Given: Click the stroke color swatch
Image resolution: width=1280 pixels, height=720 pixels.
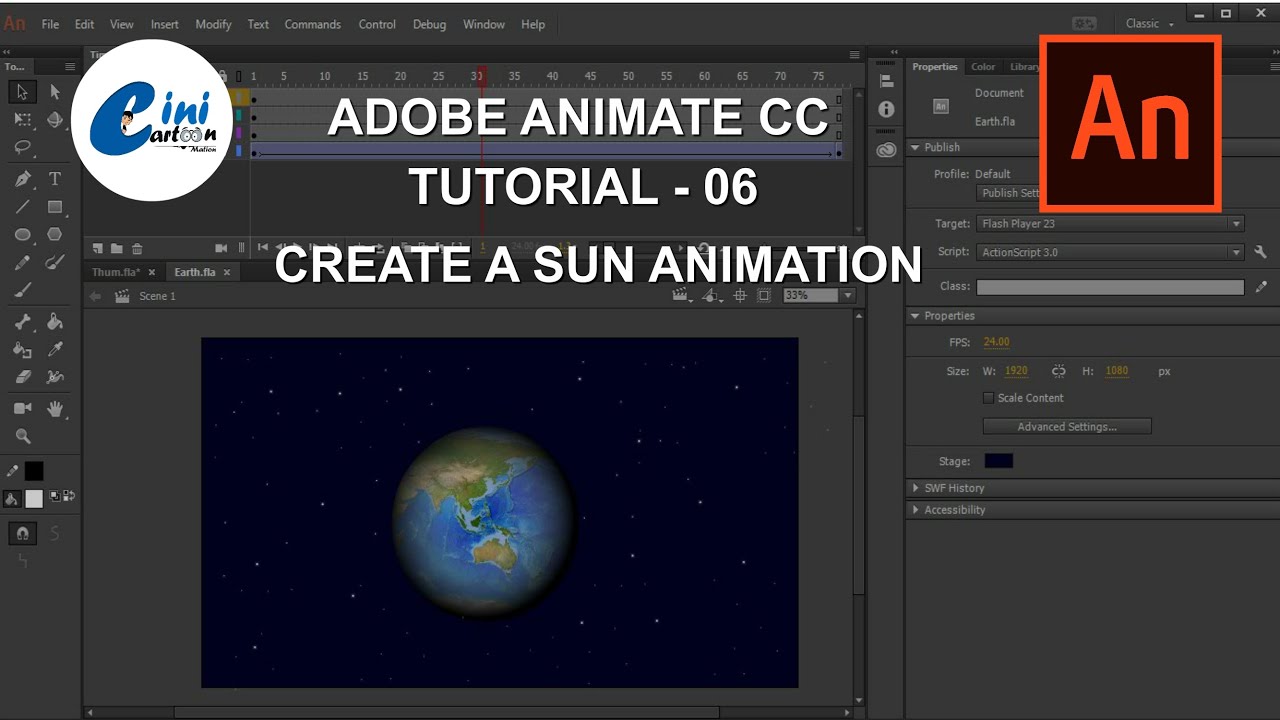Looking at the screenshot, I should click(34, 471).
